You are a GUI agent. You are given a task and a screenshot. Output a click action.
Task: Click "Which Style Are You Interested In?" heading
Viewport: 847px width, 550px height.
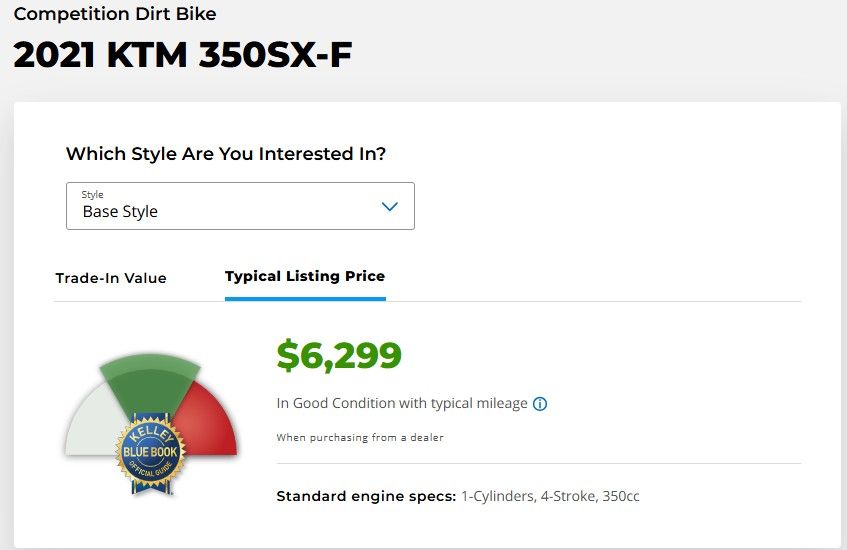[x=226, y=154]
